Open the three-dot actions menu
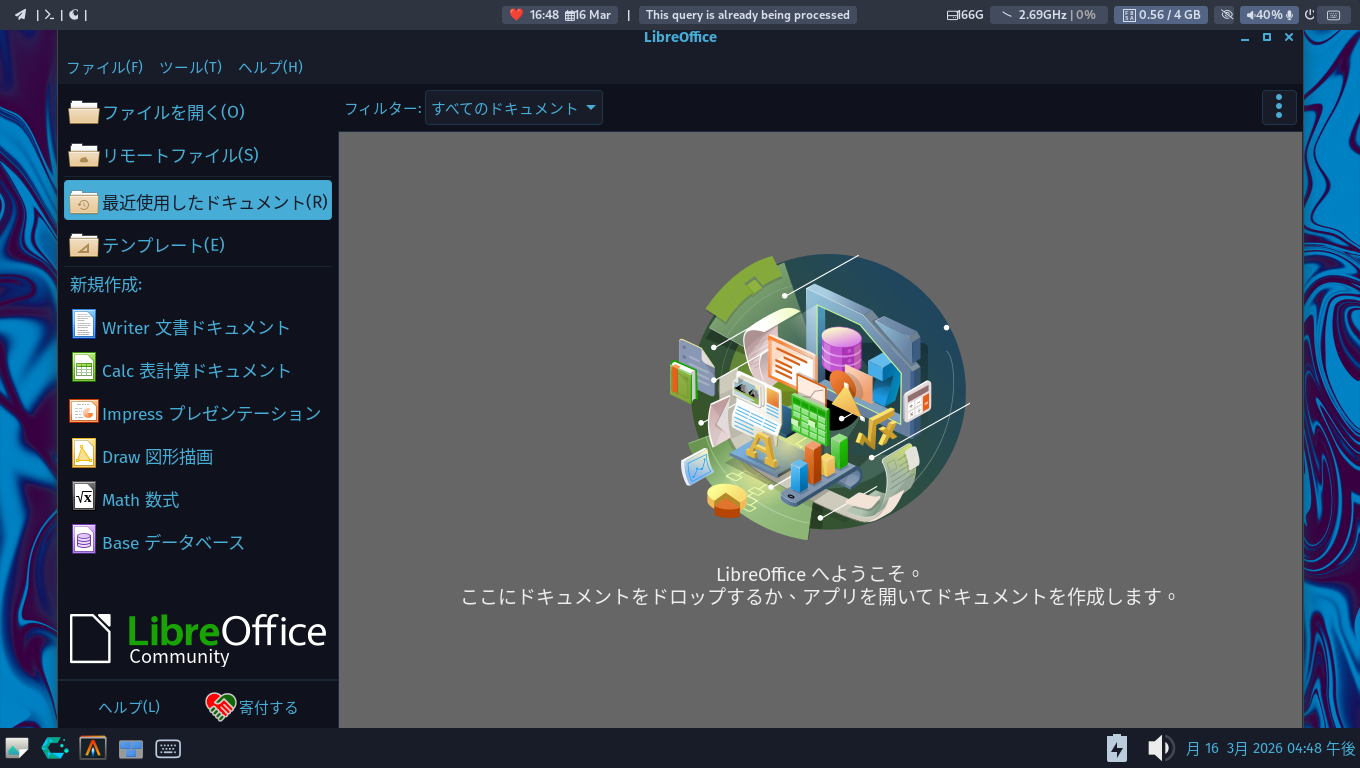 point(1279,107)
